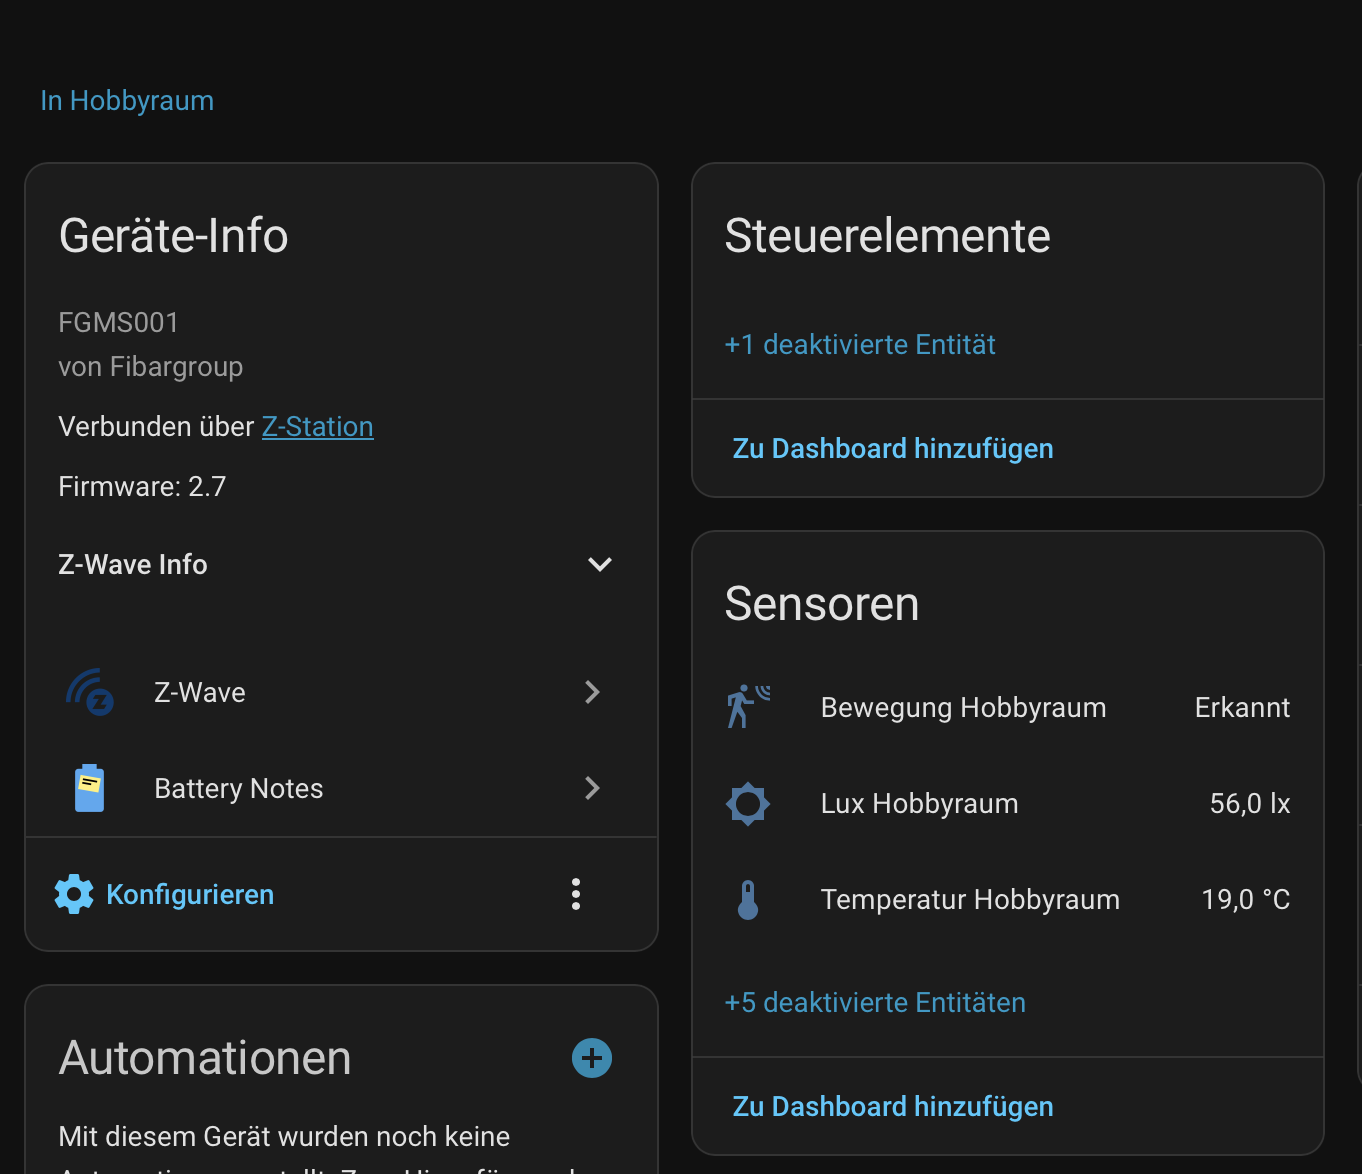
Task: Open the three-dot device menu
Action: [x=576, y=894]
